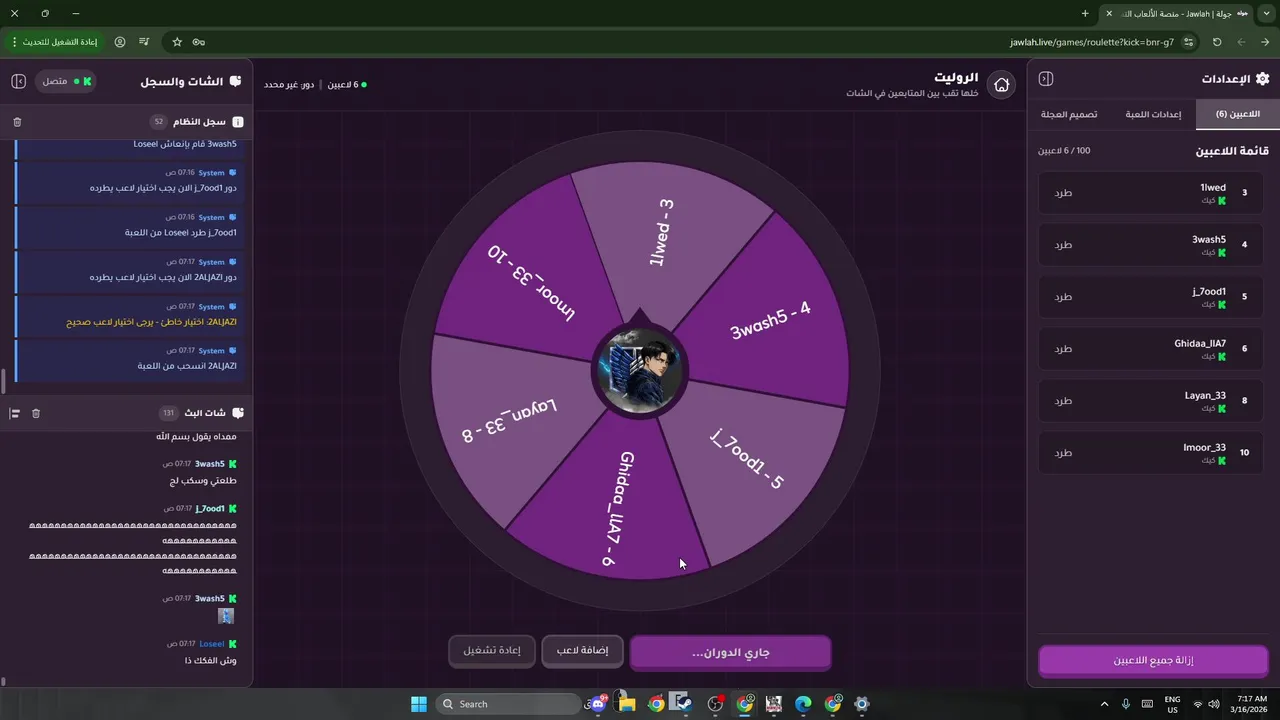Bookmark this page with the star icon
Screen dimensions: 1280x720
177,42
